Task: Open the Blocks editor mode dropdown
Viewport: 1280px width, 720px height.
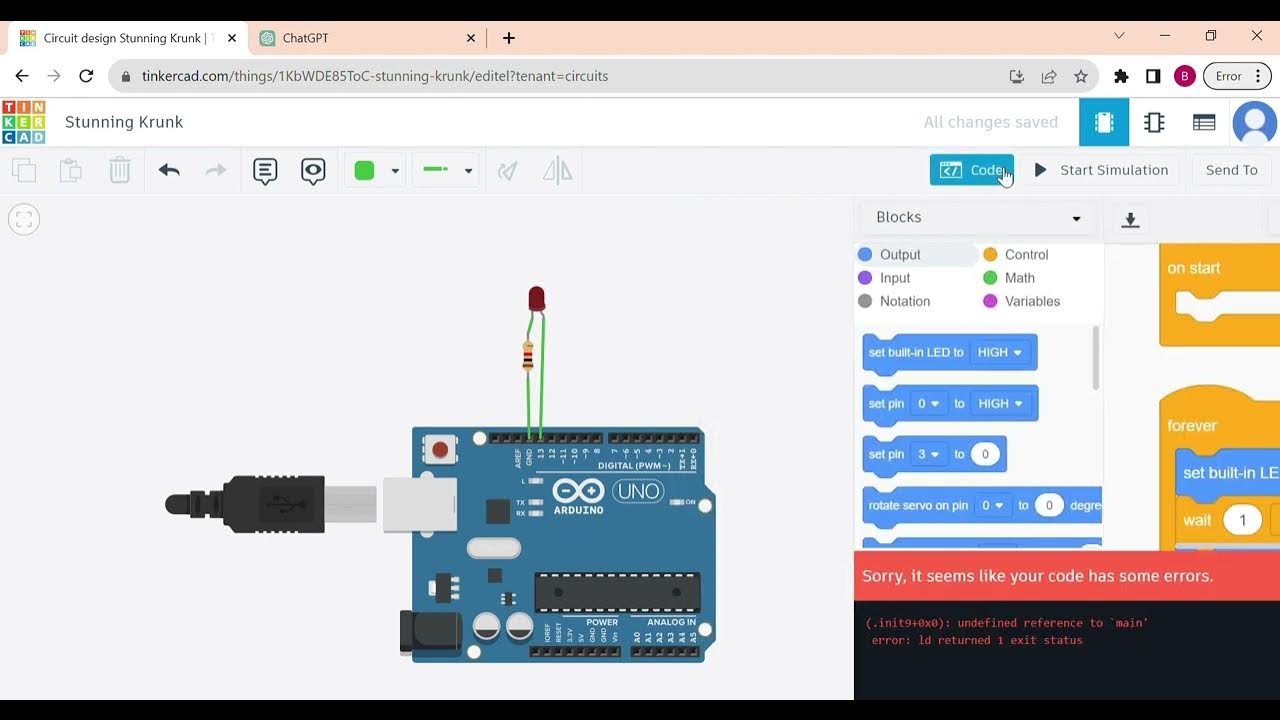Action: pos(978,218)
